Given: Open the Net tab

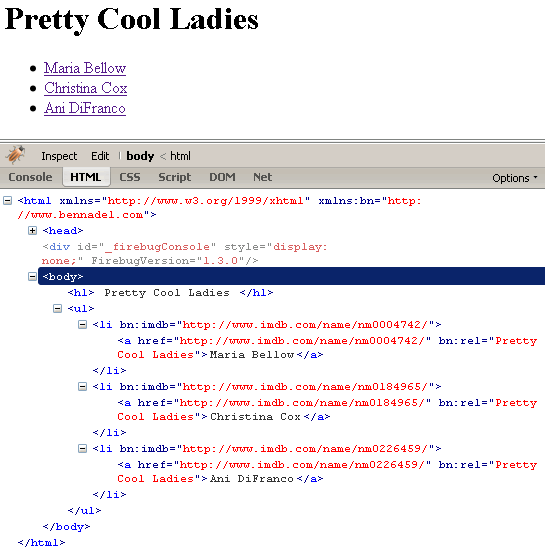Looking at the screenshot, I should [262, 177].
